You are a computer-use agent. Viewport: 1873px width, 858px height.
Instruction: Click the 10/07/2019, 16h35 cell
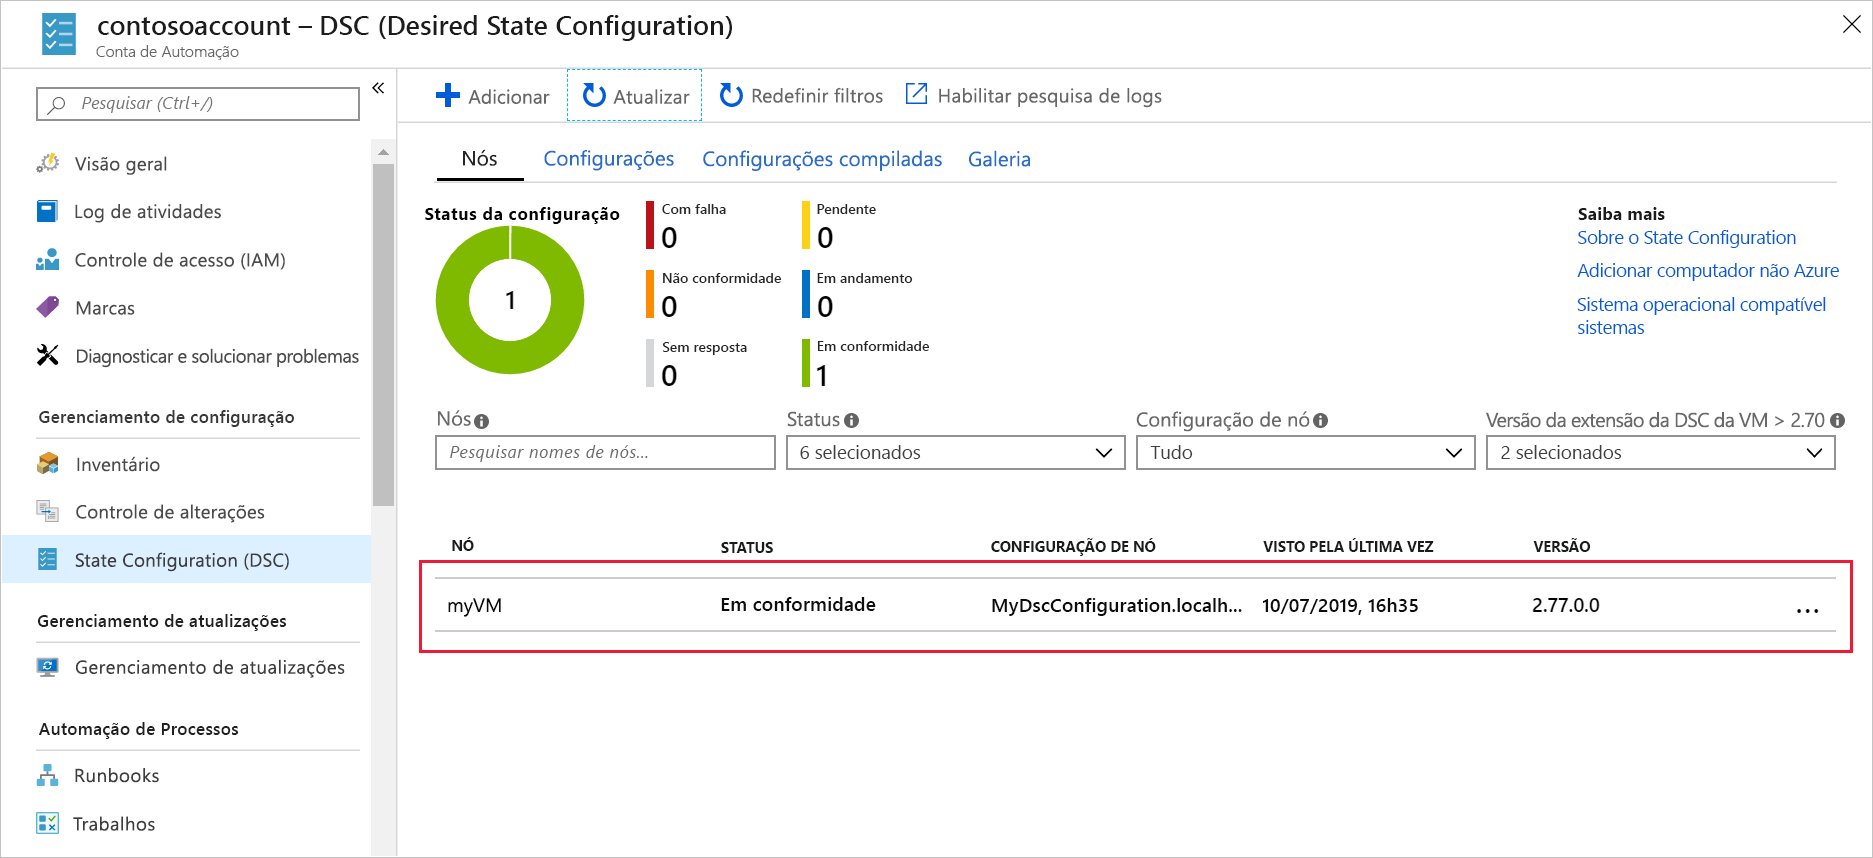1340,605
